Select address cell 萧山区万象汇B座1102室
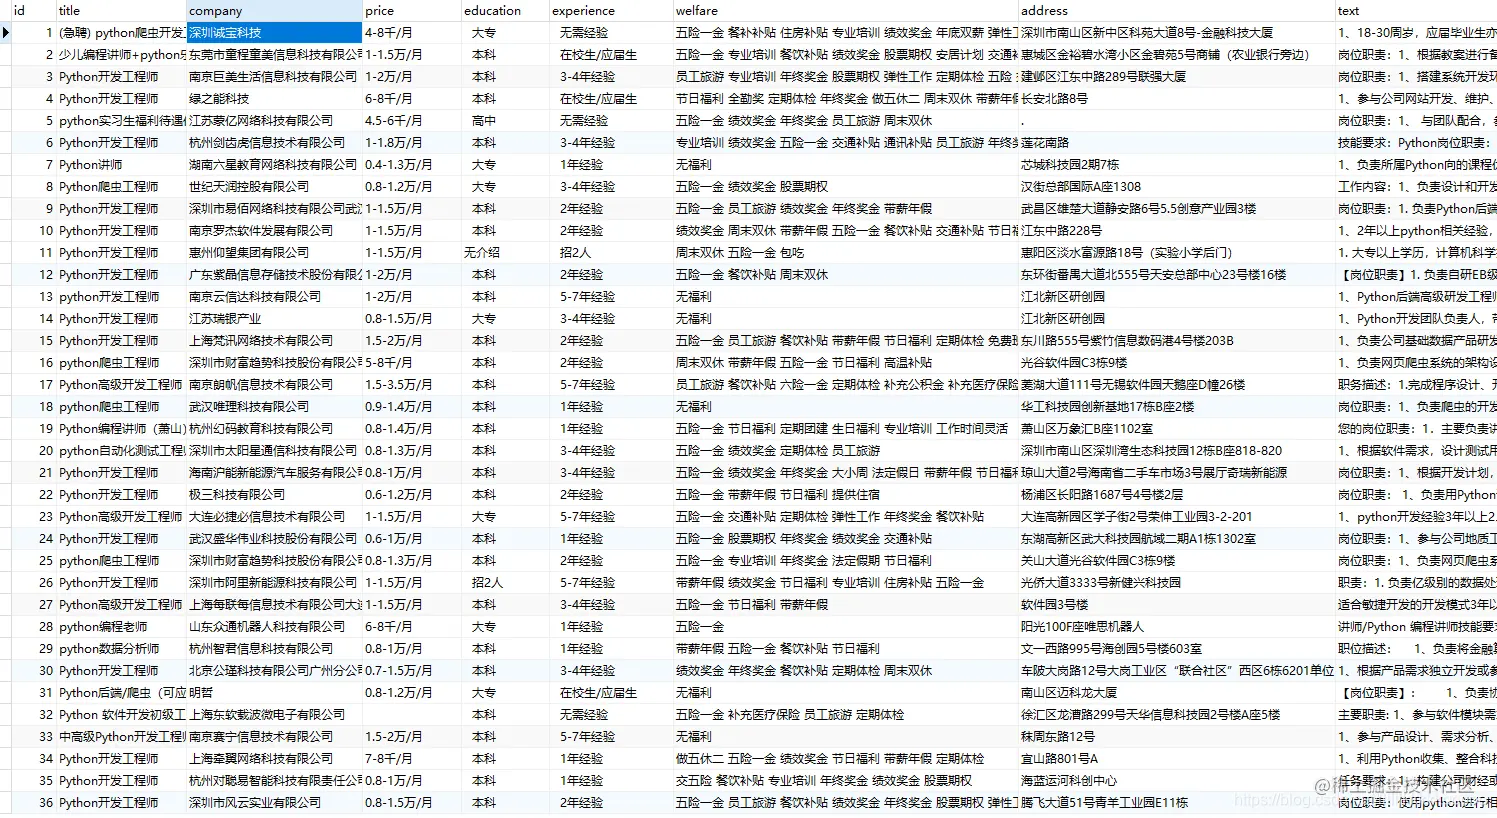Screen dimensions: 1497x818 coord(1176,429)
